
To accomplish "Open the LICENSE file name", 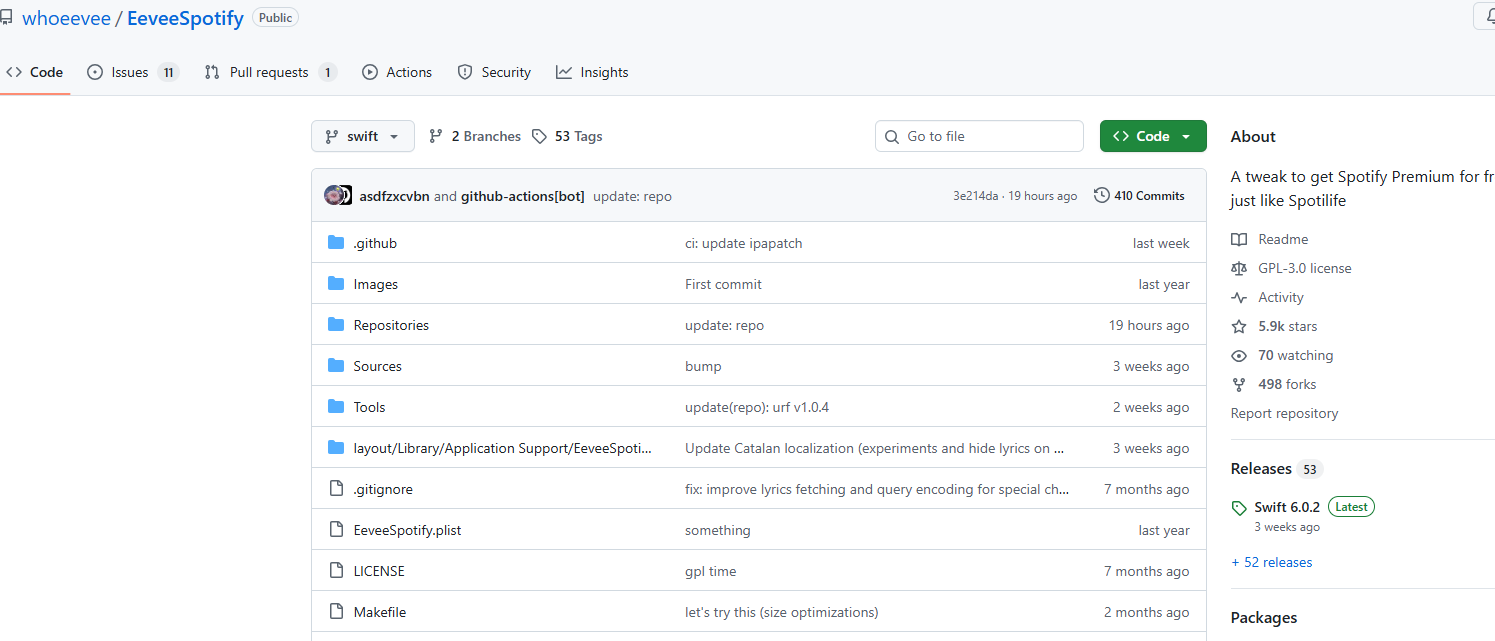I will (379, 571).
